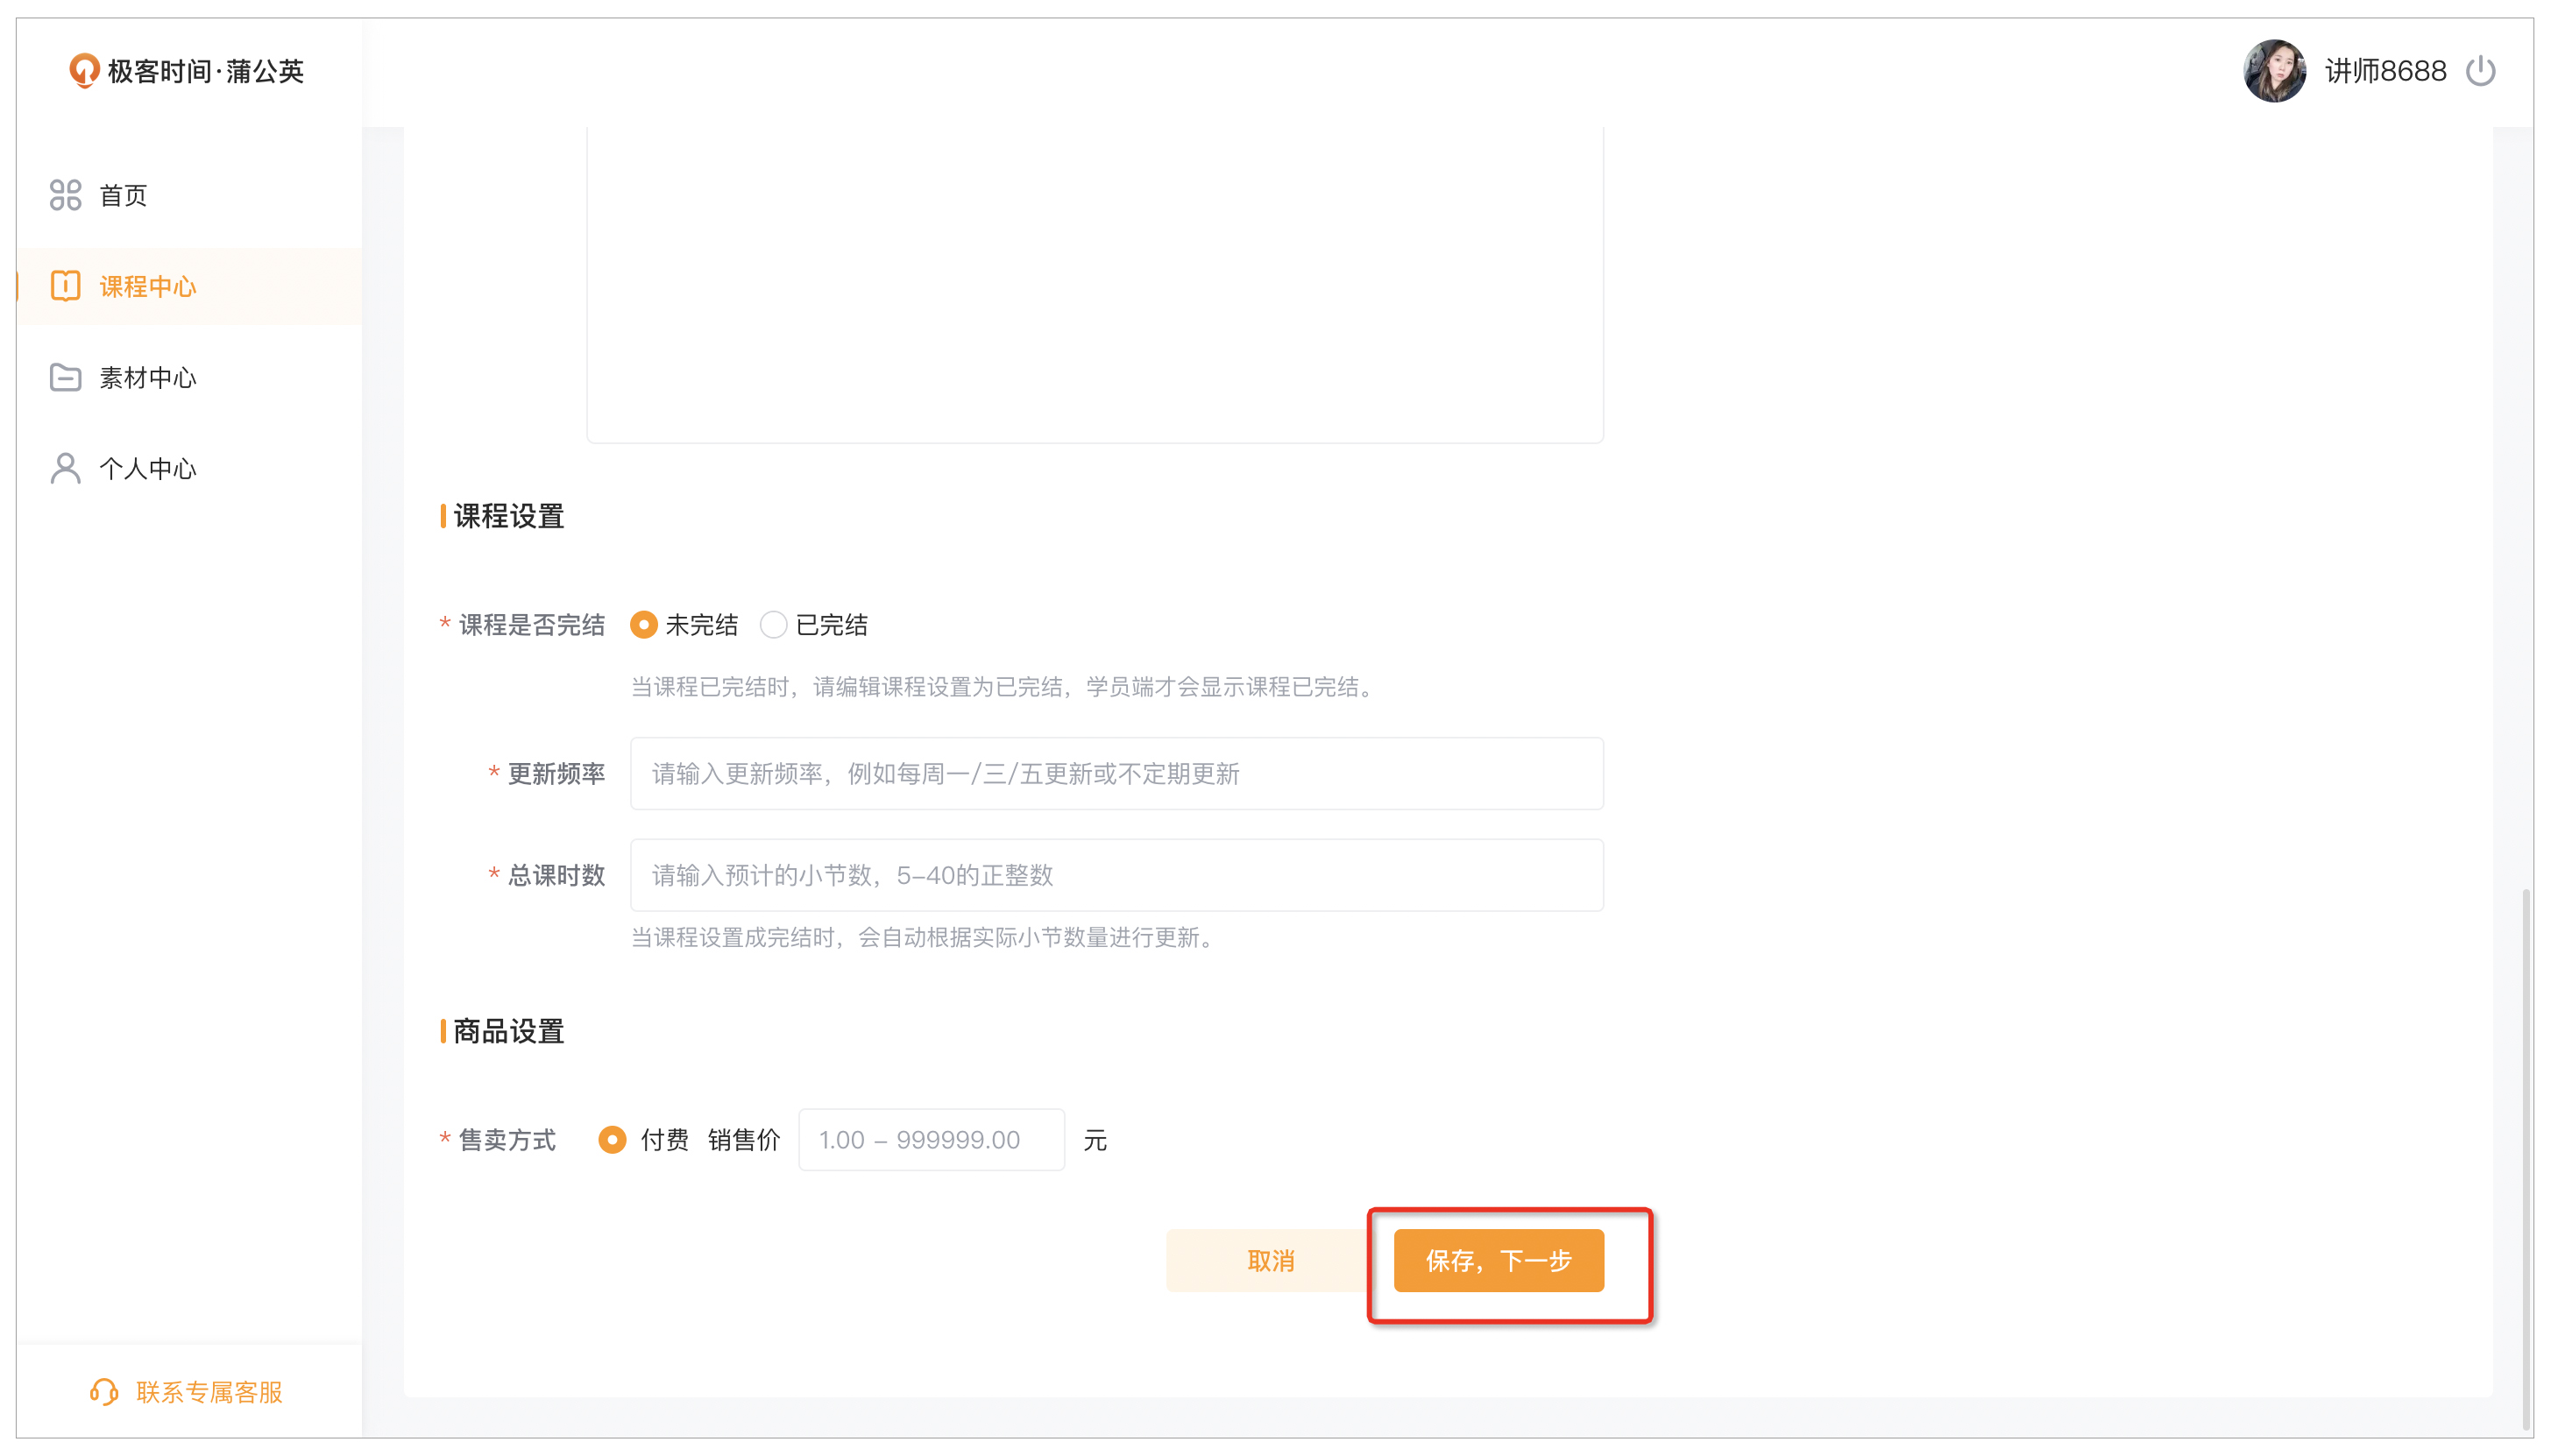
Task: Open 个人中心 menu item
Action: click(x=148, y=468)
